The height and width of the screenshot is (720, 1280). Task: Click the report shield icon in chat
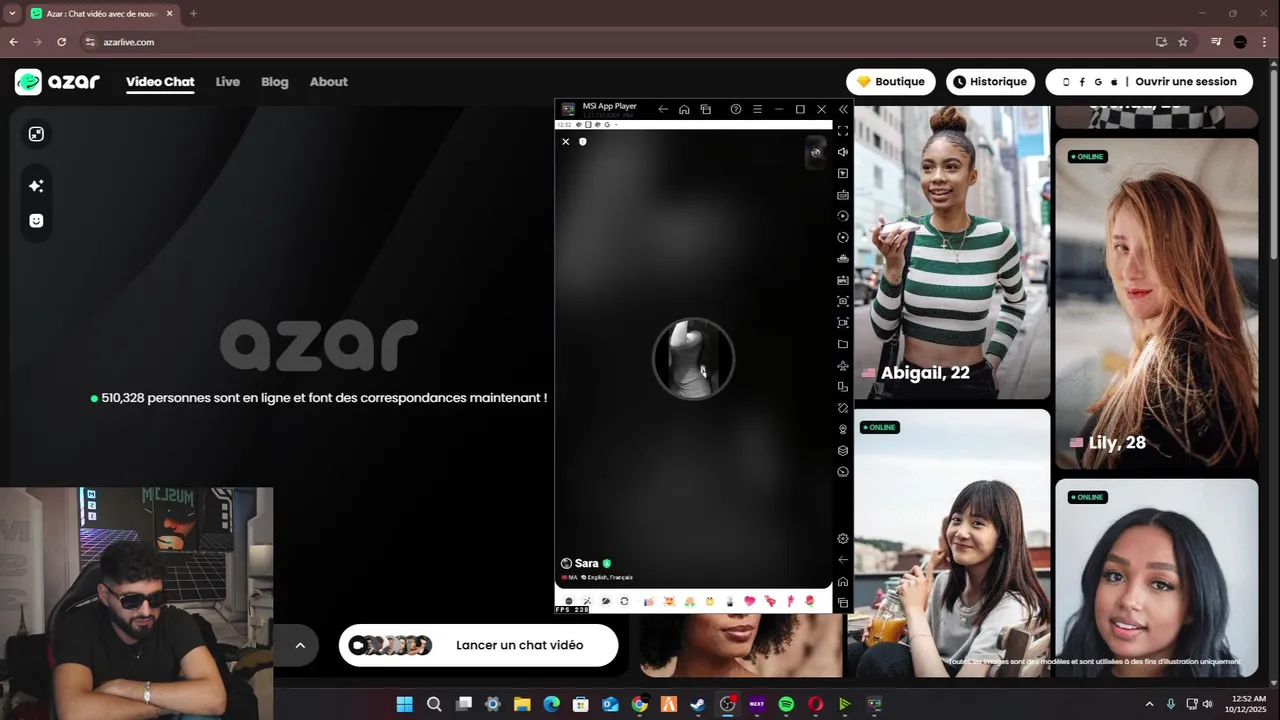point(583,142)
